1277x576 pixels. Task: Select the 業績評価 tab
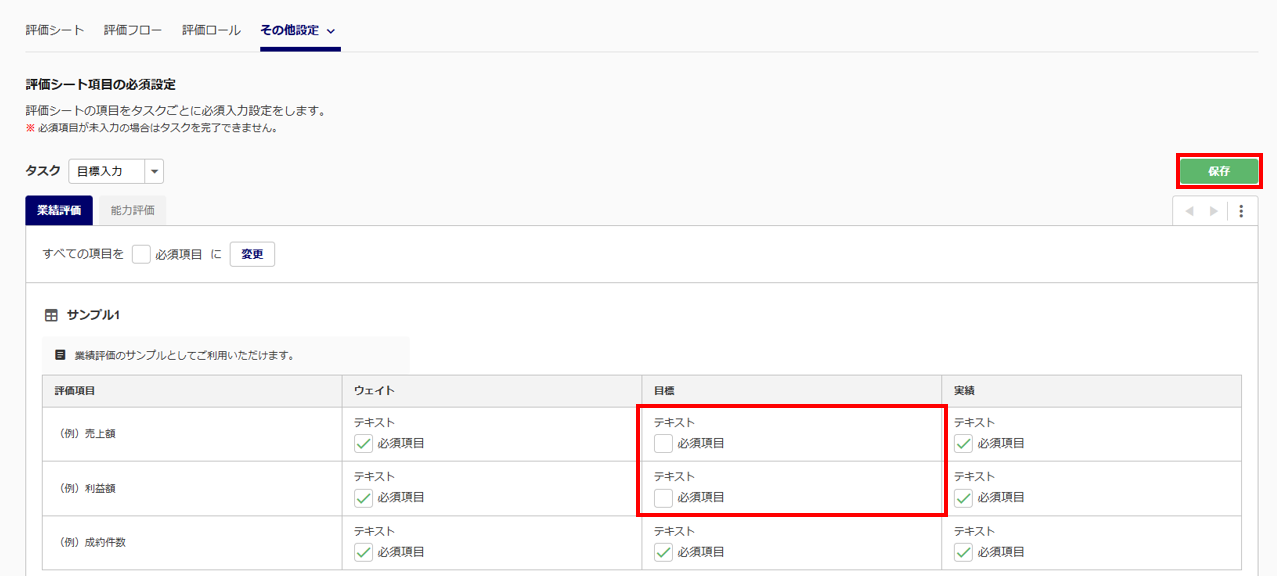[59, 210]
